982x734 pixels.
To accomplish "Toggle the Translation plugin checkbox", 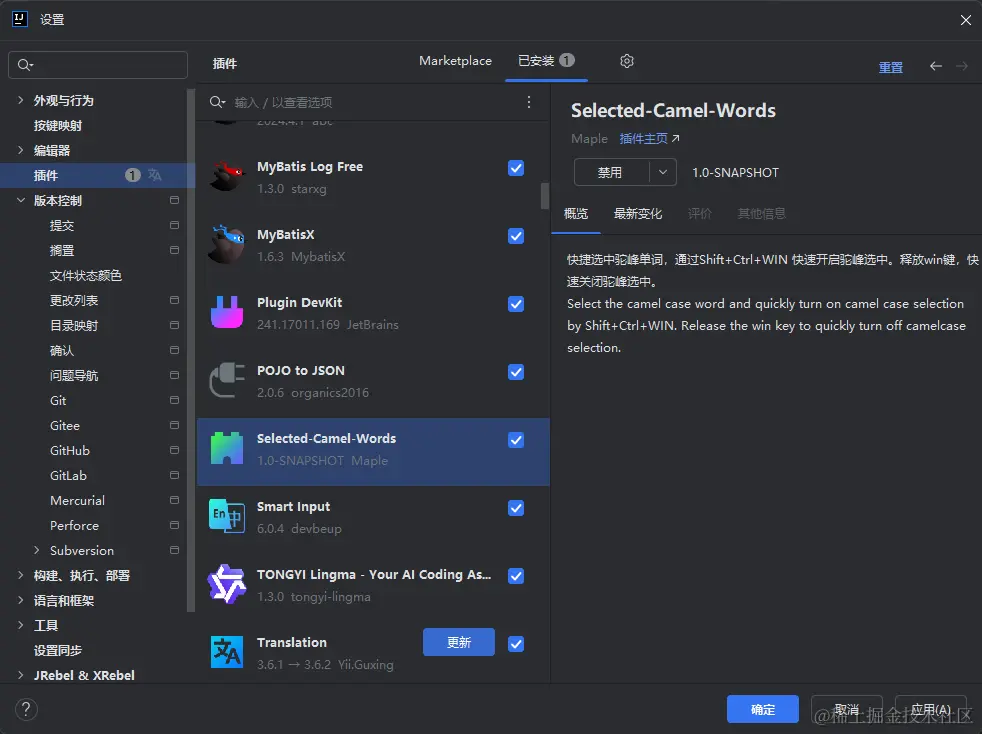I will click(x=516, y=644).
